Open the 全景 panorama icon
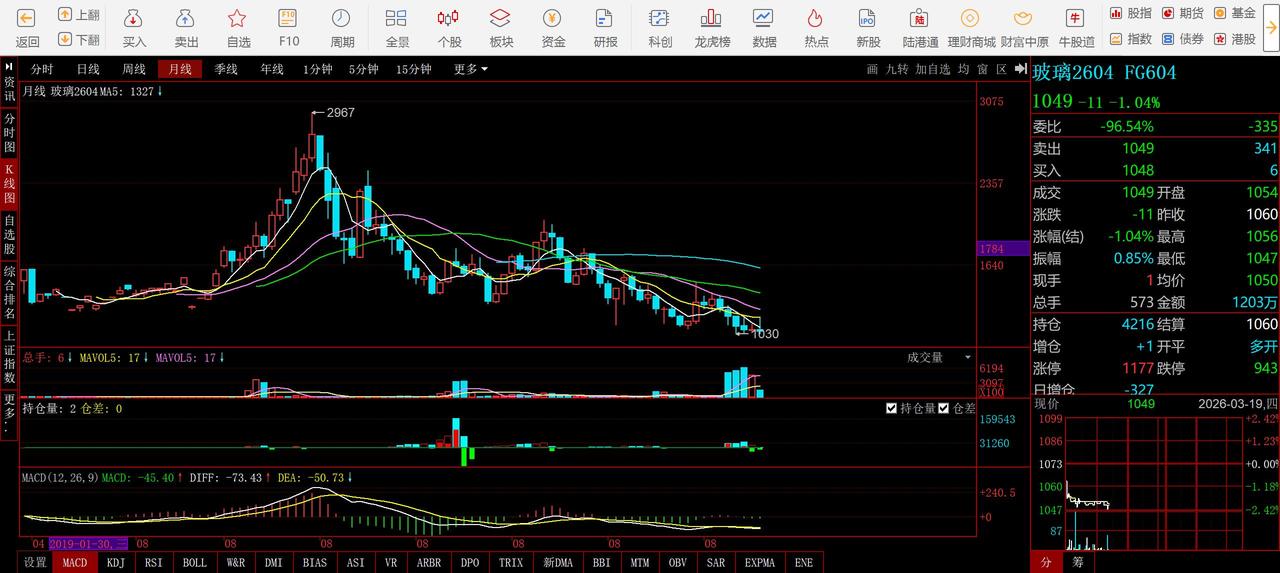This screenshot has height=573, width=1280. click(x=397, y=18)
